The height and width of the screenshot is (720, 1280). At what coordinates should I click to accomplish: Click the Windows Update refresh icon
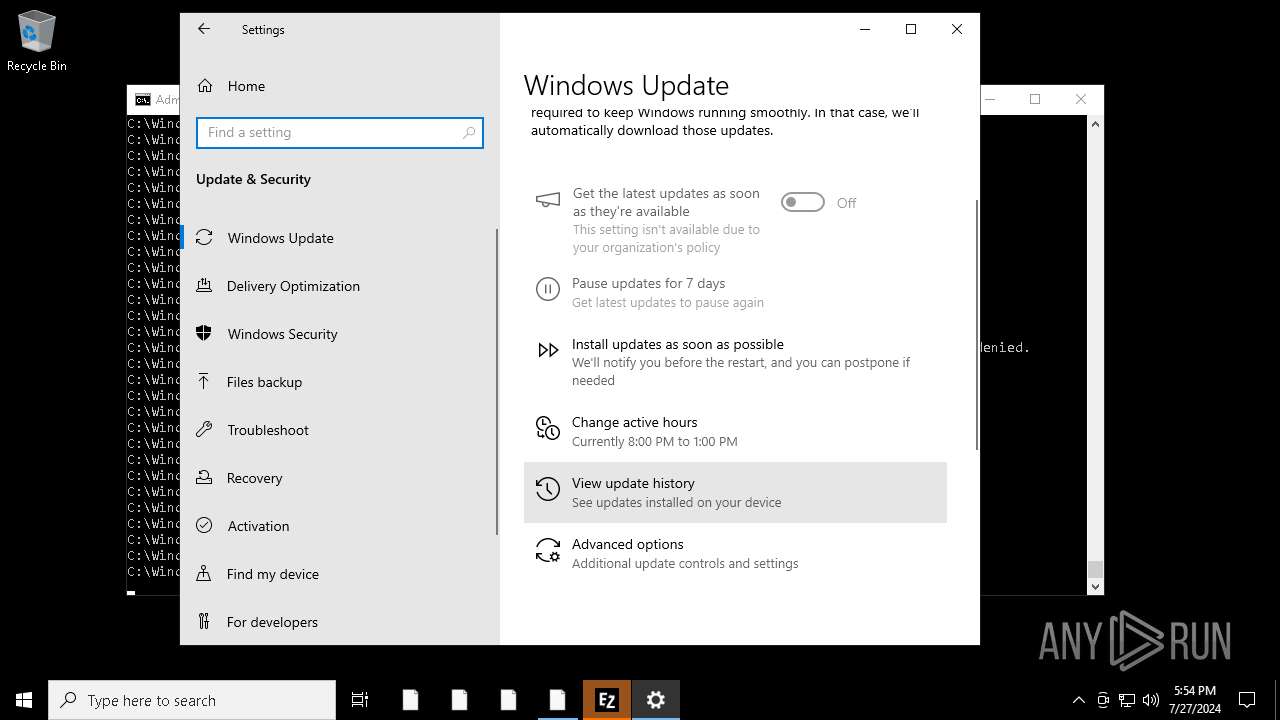coord(204,238)
